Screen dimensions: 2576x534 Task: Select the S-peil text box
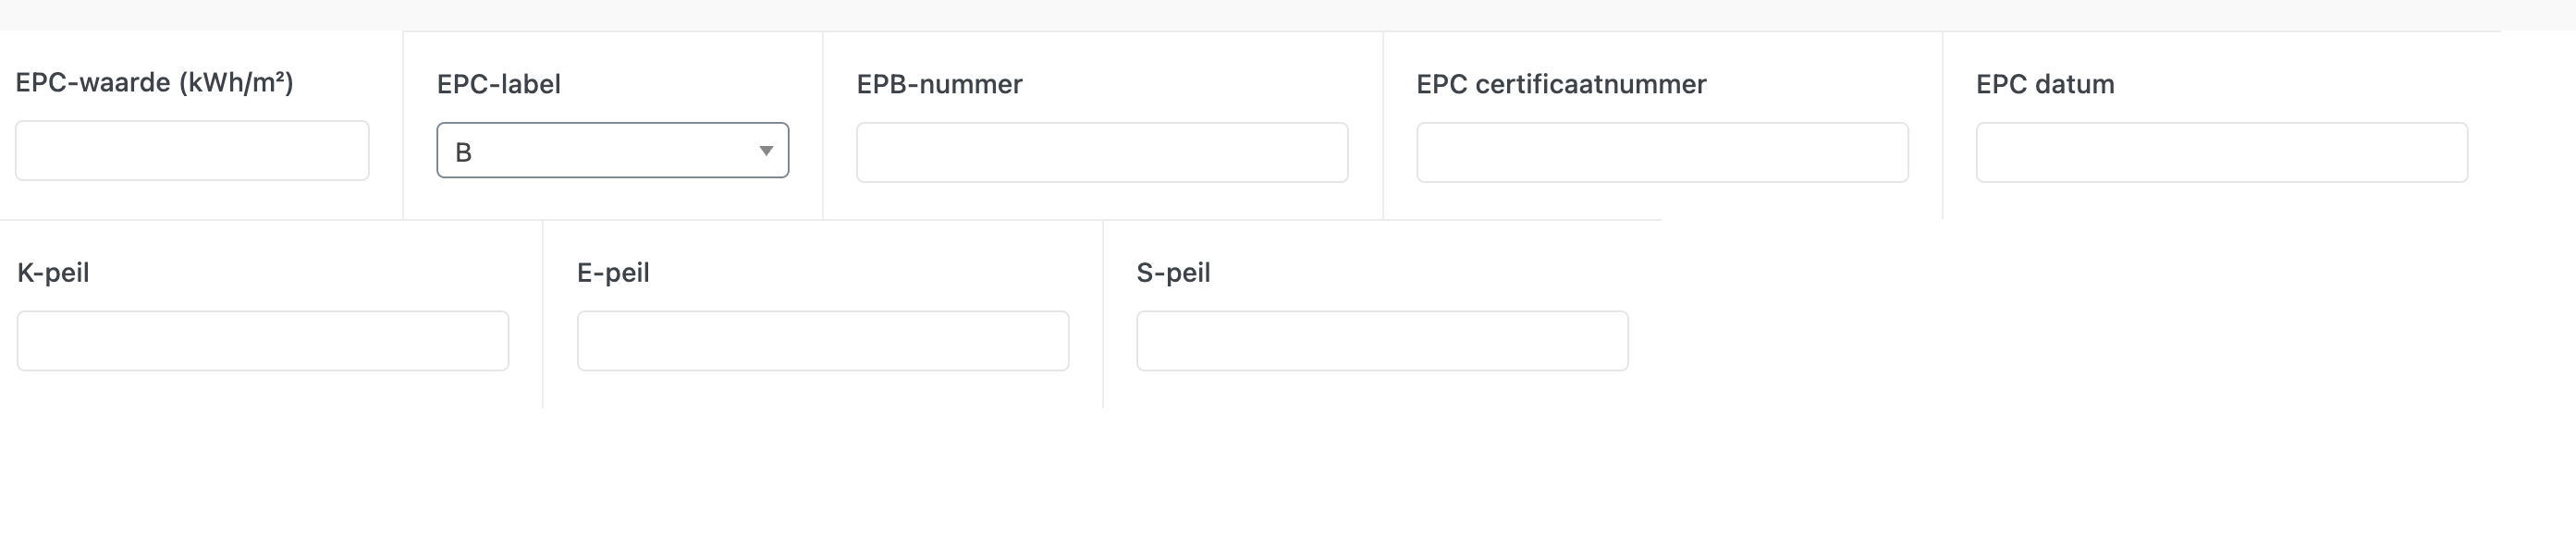[x=1382, y=341]
